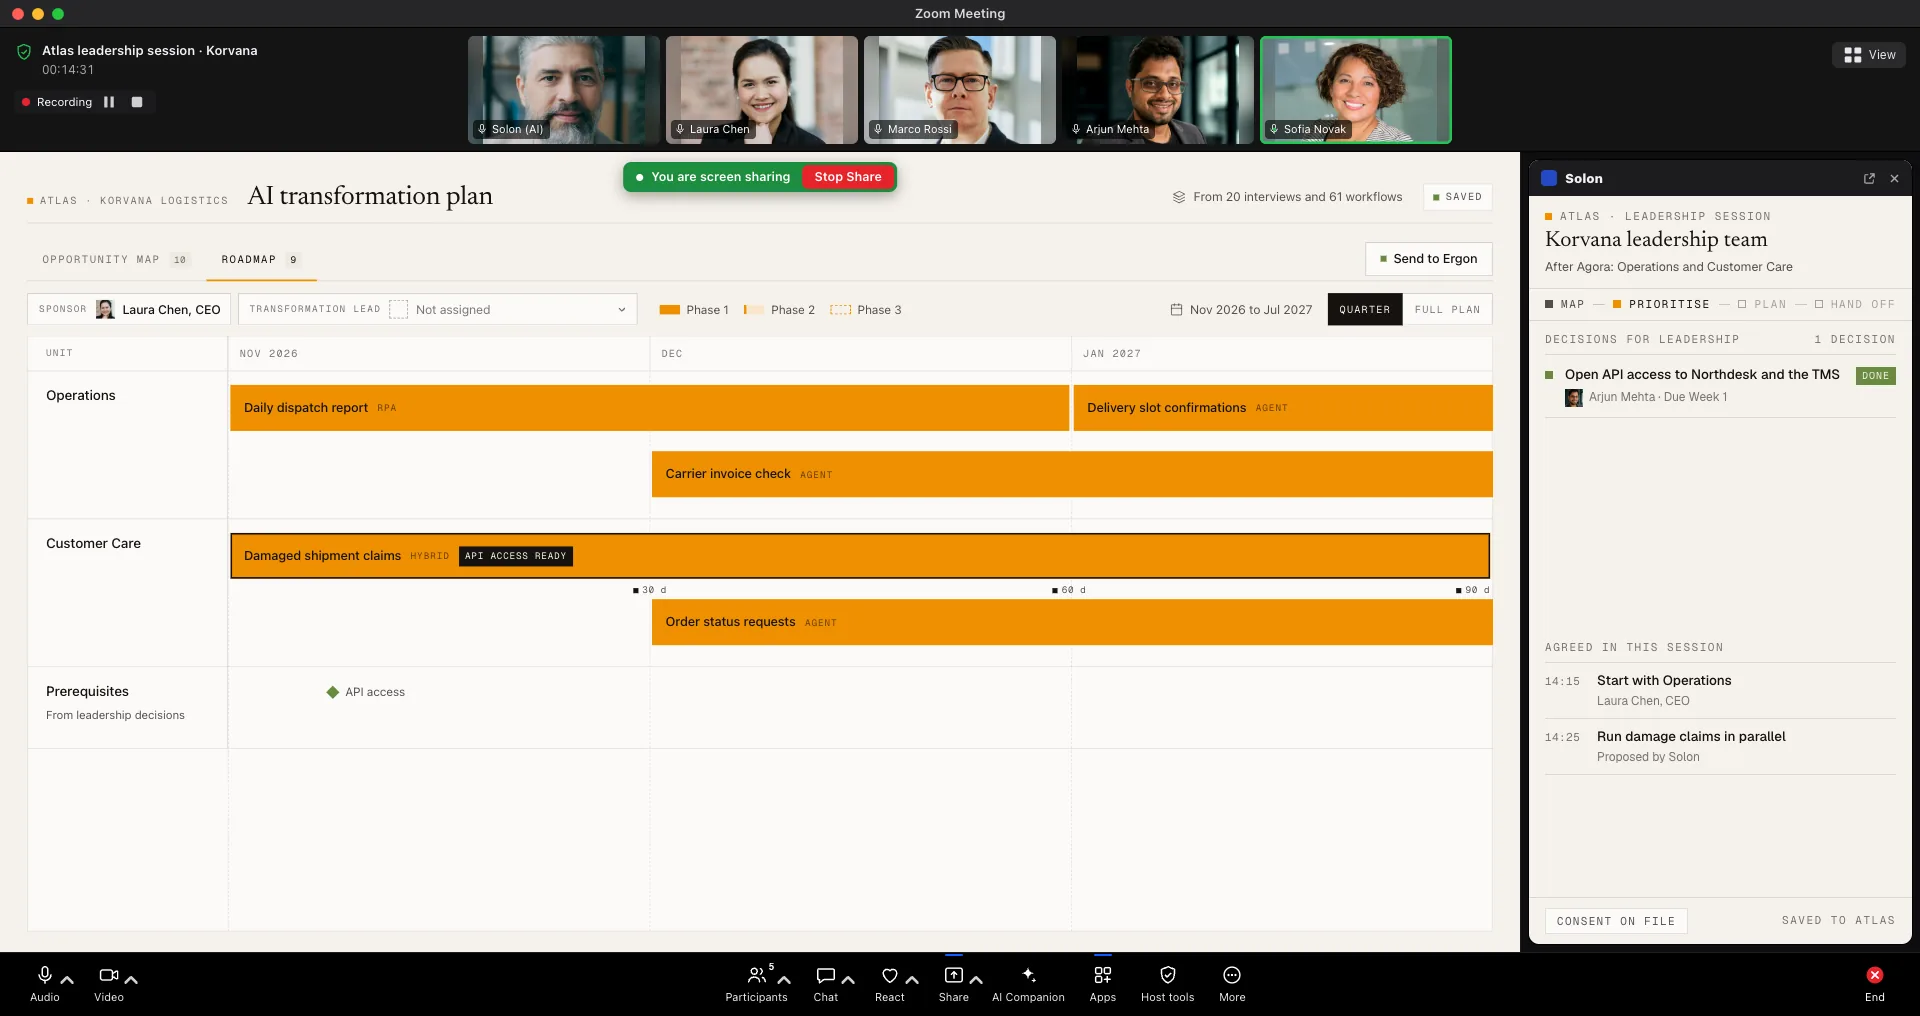The width and height of the screenshot is (1920, 1016).
Task: Click the Phase 1 legend swatch
Action: click(x=669, y=310)
